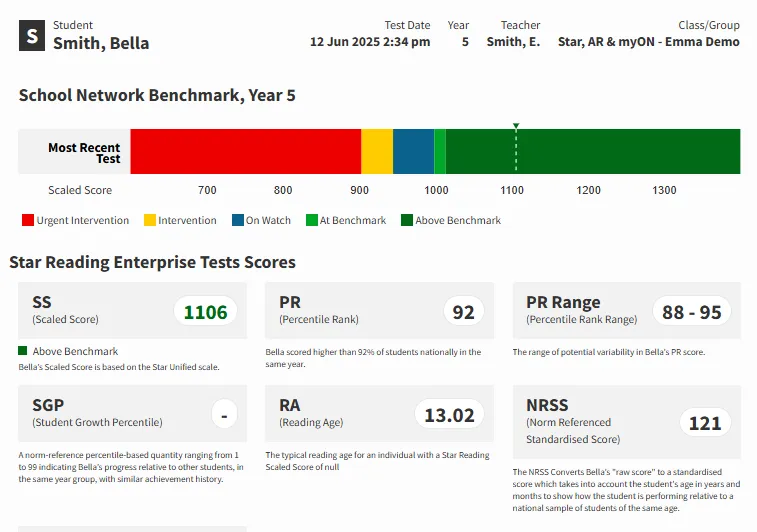The height and width of the screenshot is (532, 757).
Task: Click axis tick label '800'
Action: coord(283,190)
